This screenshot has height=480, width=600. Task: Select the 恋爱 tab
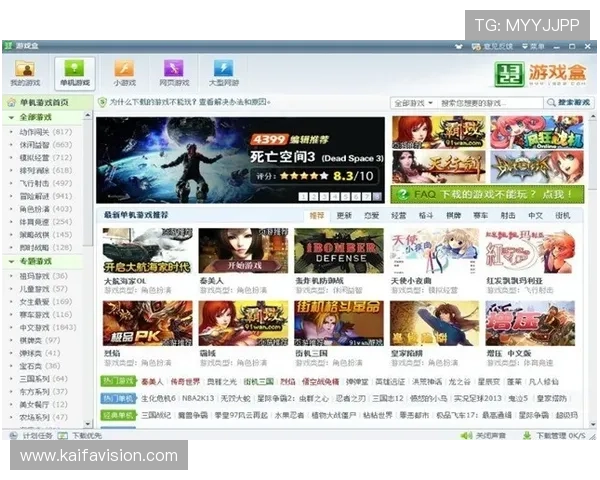click(x=372, y=216)
